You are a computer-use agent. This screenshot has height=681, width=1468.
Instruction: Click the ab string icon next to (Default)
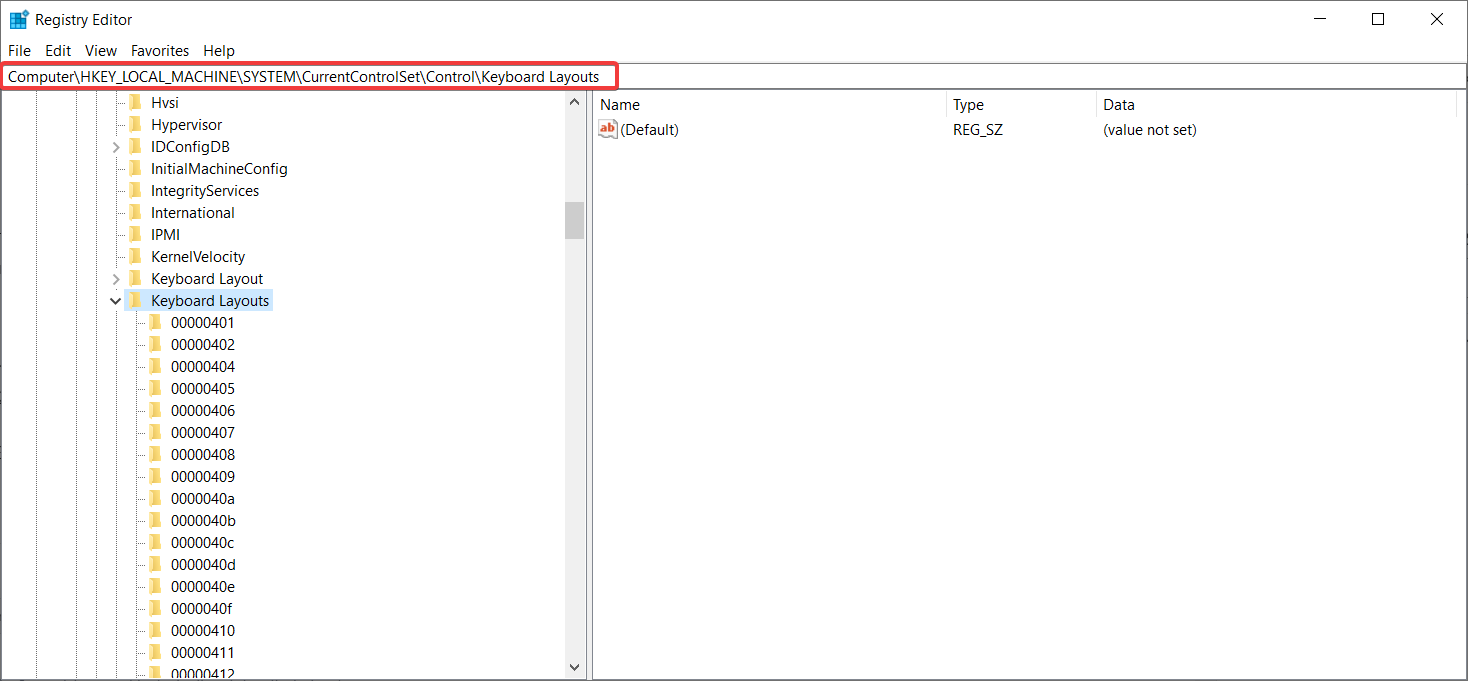607,129
